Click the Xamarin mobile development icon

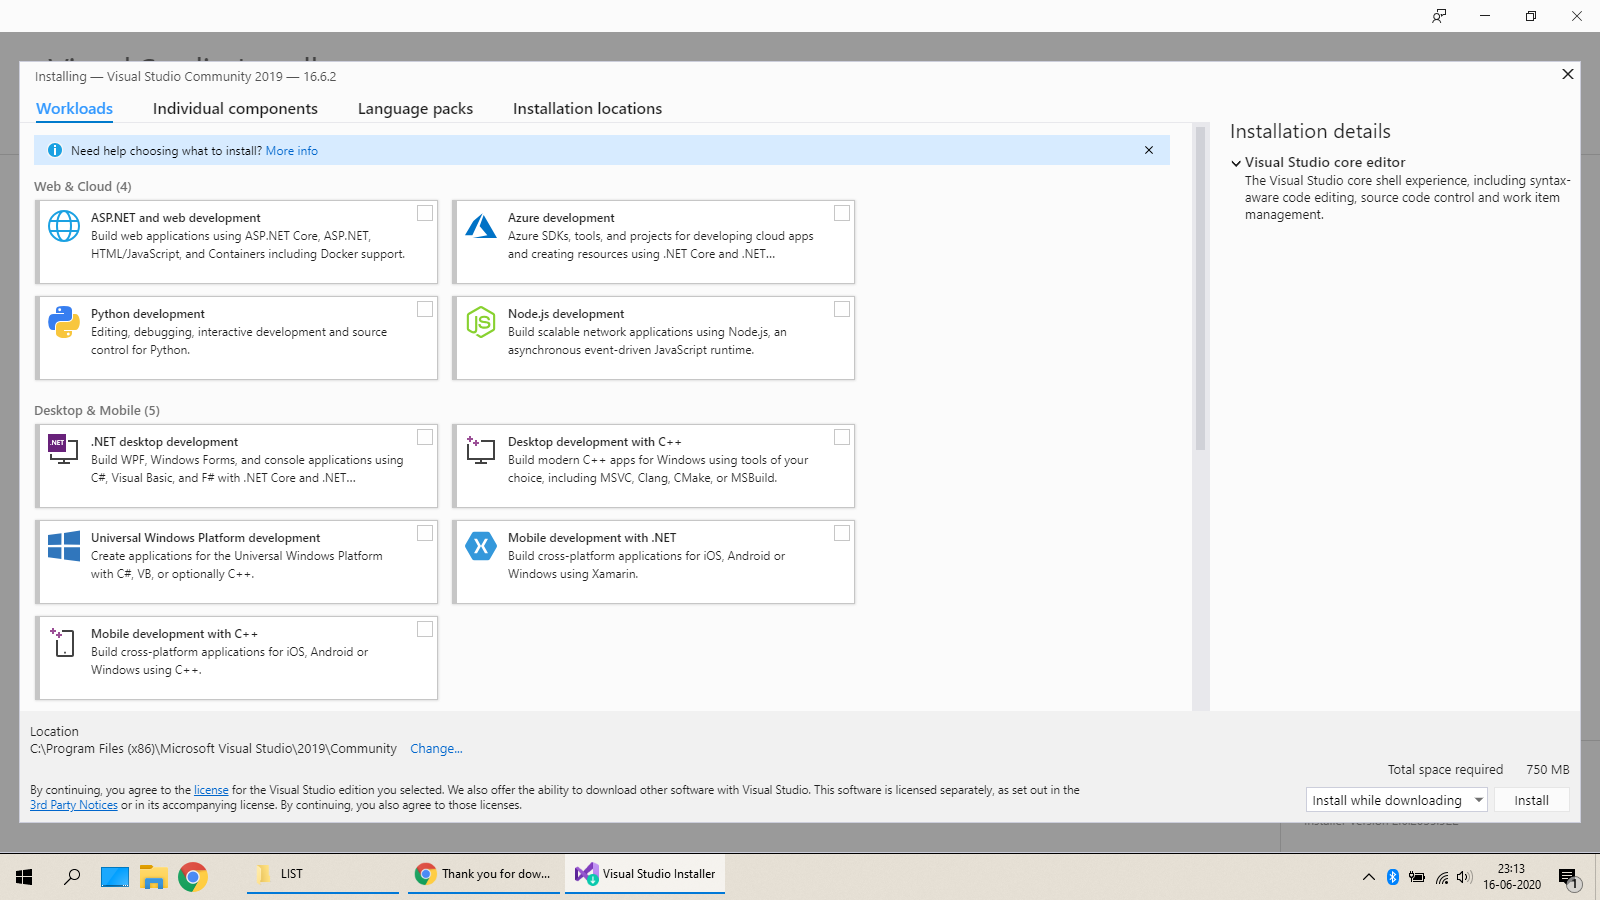coord(481,546)
